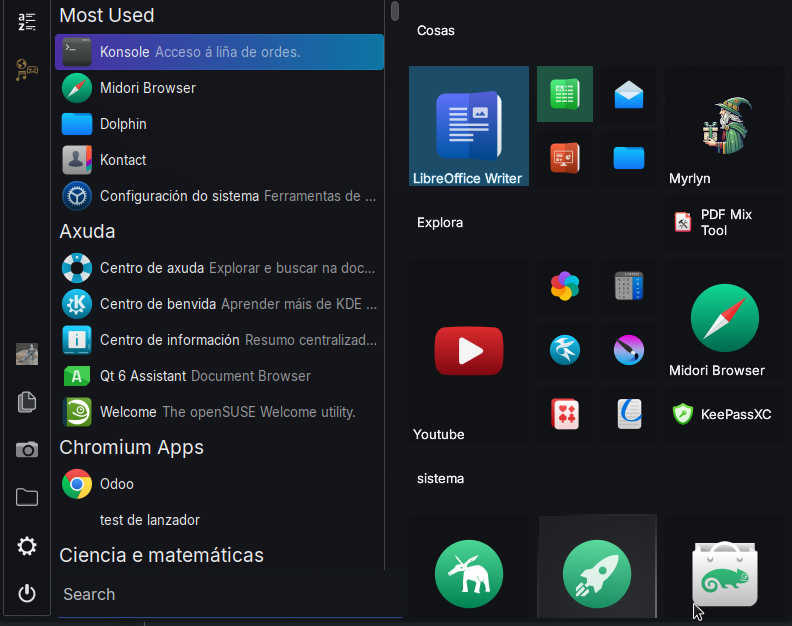Switch to alphabetical app list view
Image resolution: width=792 pixels, height=626 pixels.
coord(27,22)
